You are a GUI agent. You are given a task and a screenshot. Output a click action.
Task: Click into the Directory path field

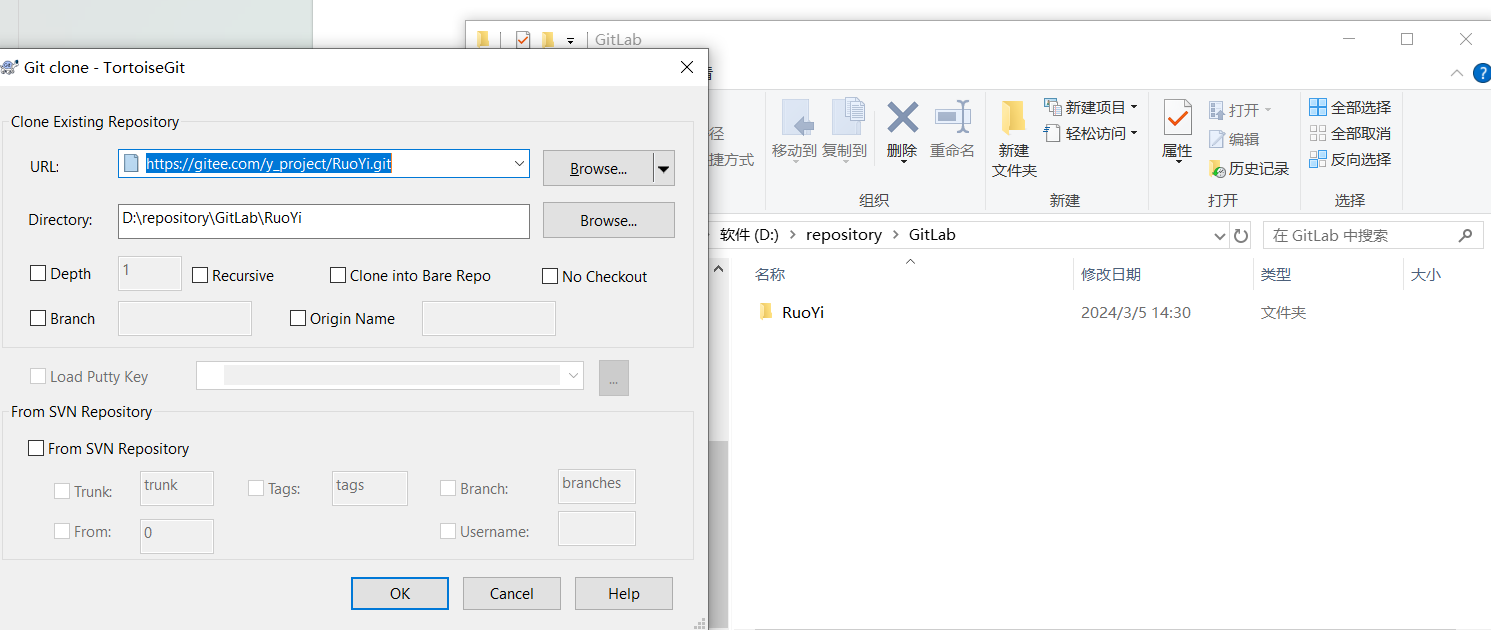pyautogui.click(x=324, y=221)
